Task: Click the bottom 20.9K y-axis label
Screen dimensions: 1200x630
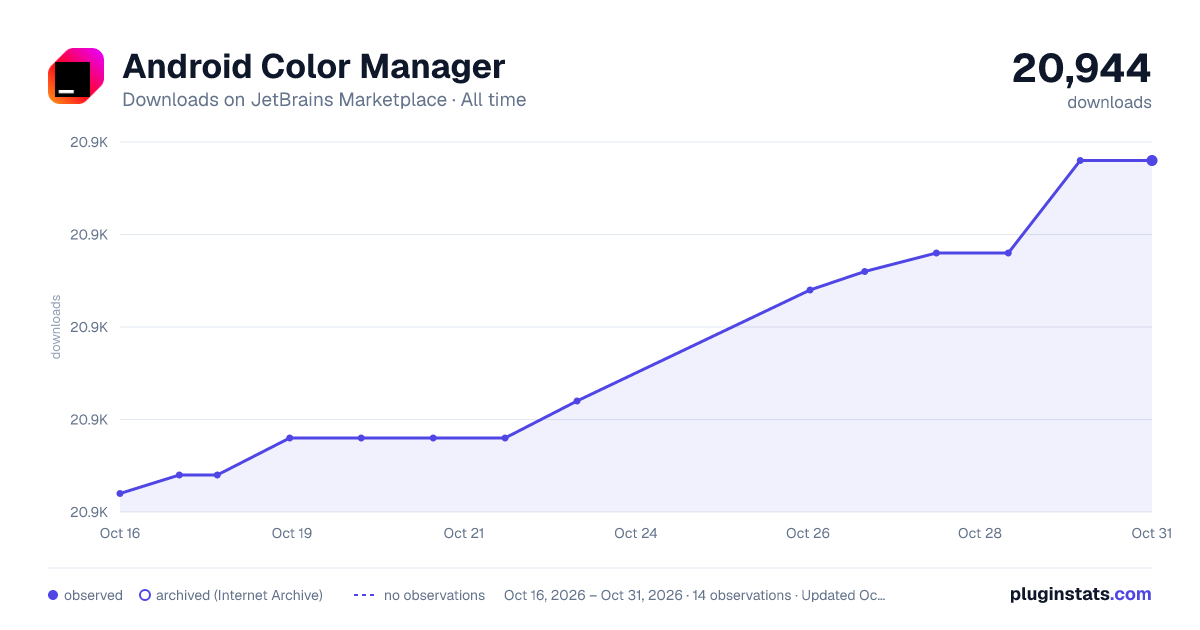Action: coord(88,512)
